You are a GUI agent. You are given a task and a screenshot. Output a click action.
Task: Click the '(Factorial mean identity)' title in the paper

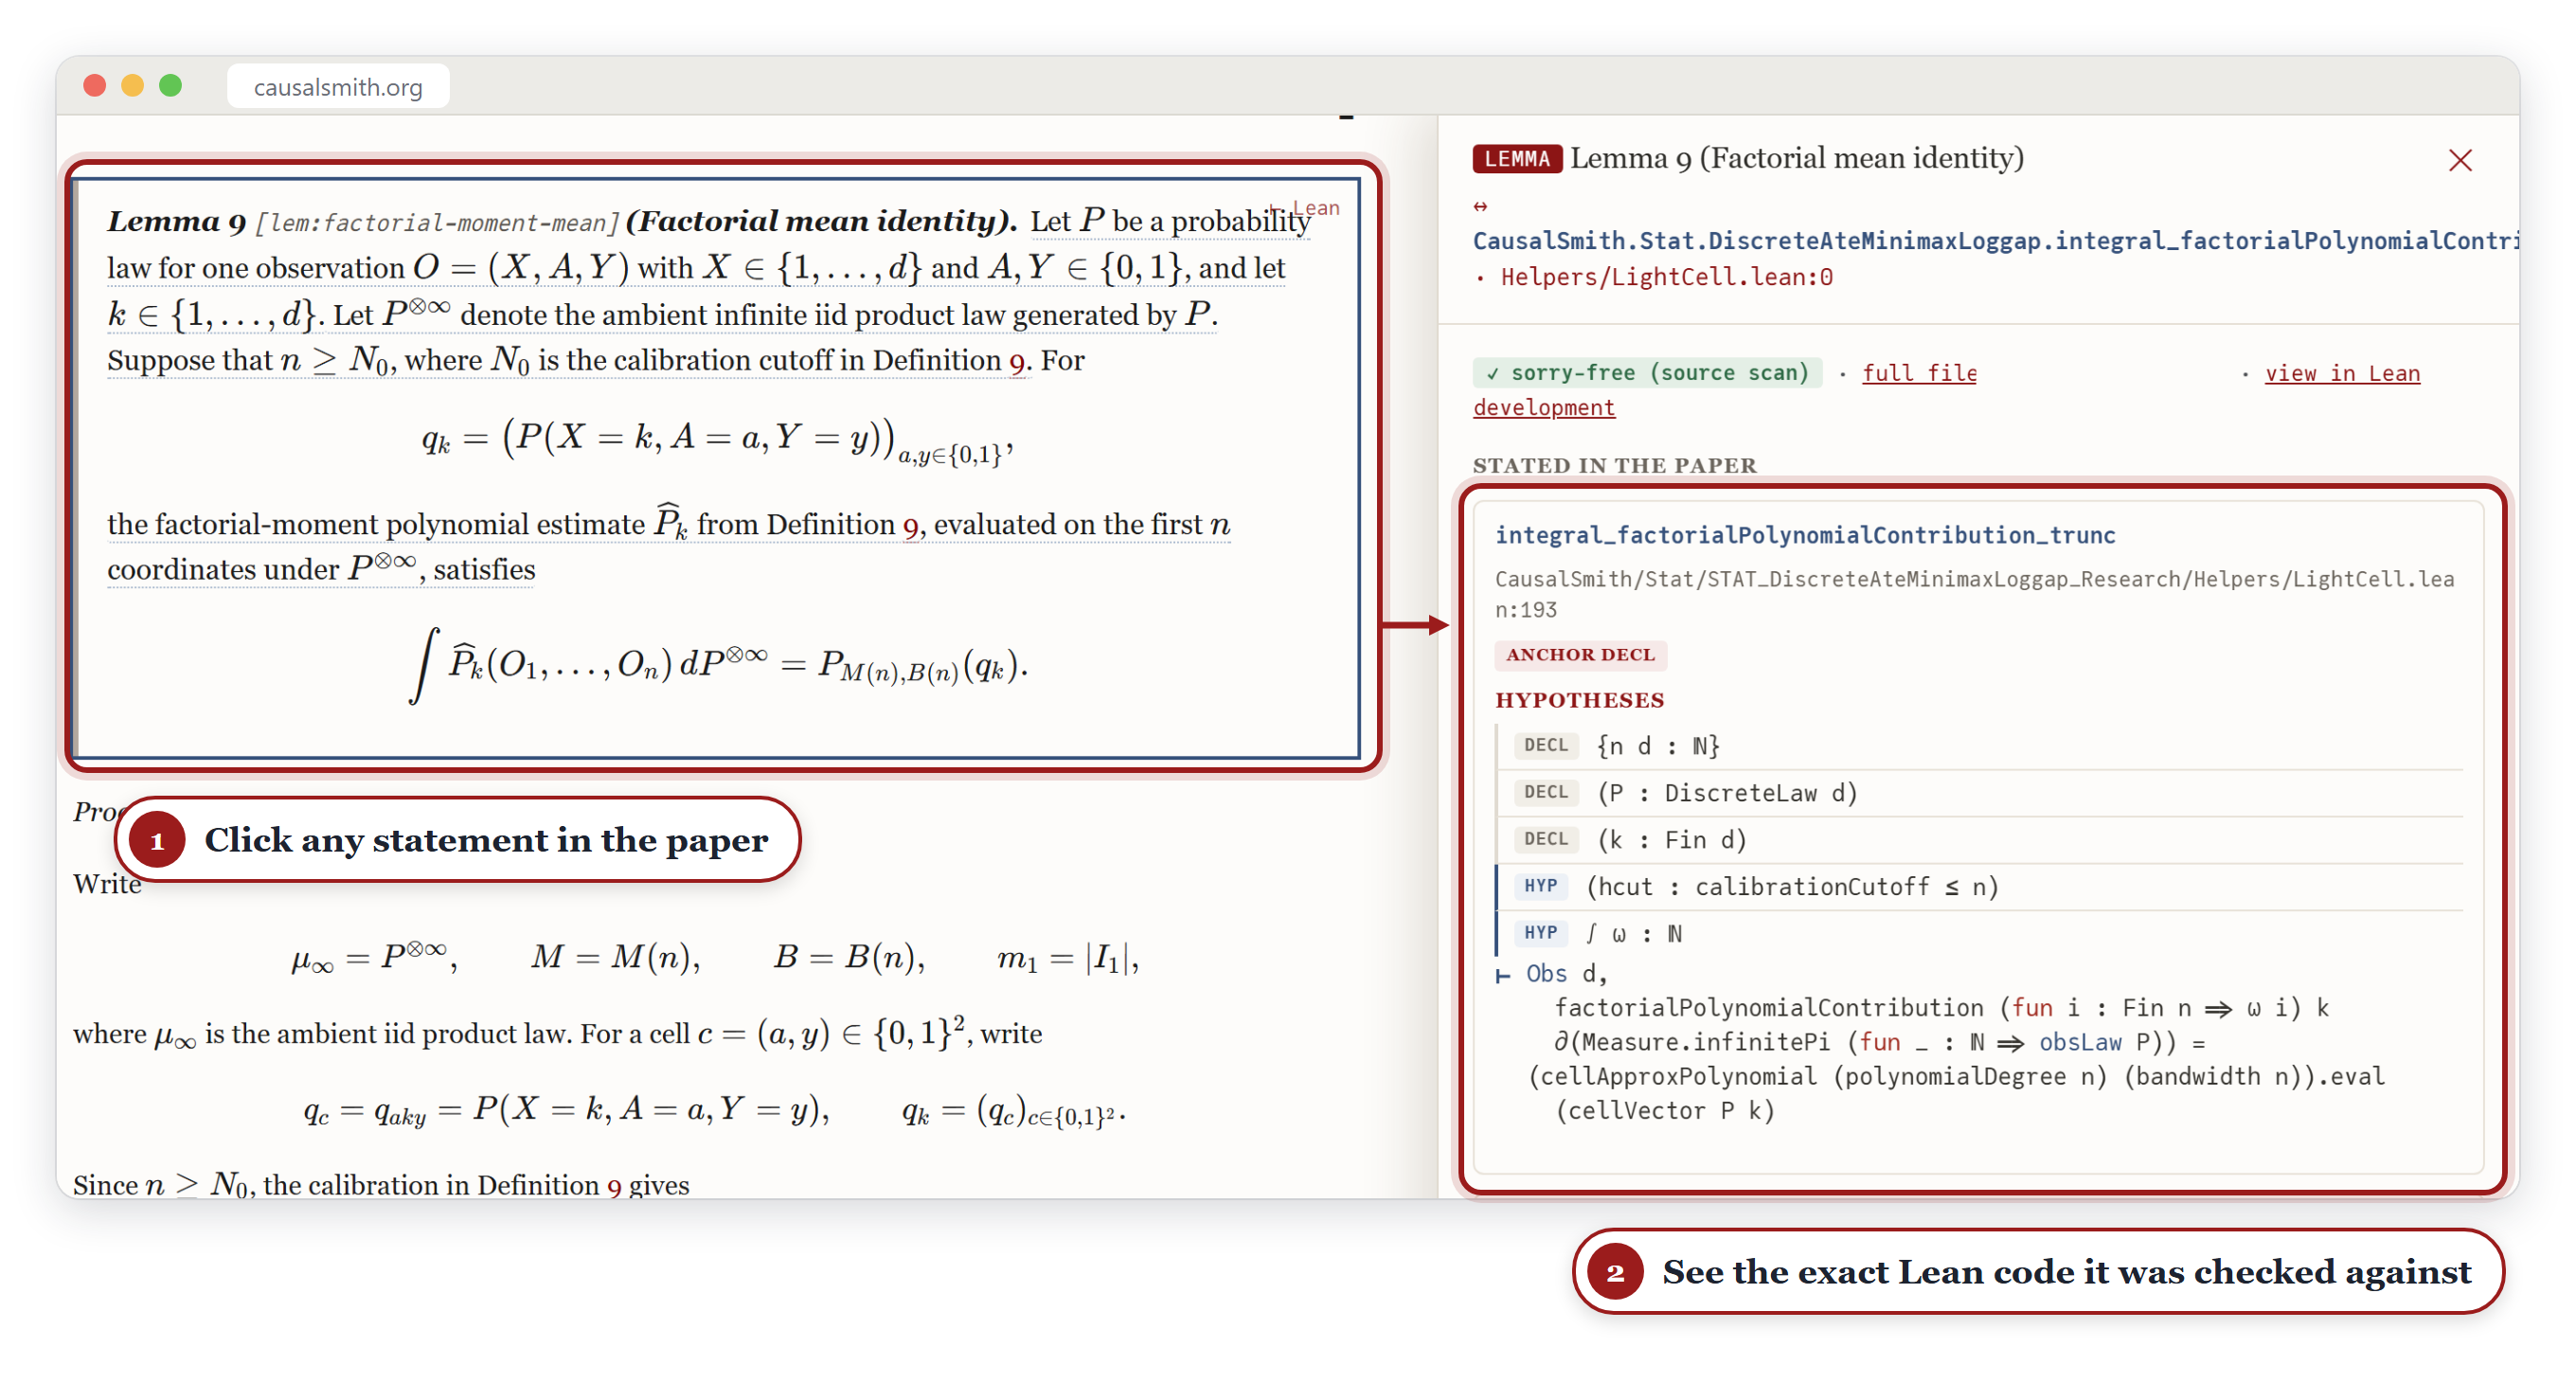(x=821, y=222)
